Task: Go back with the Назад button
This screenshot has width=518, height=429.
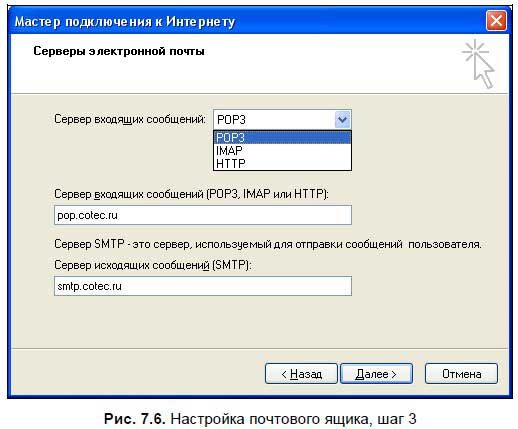Action: coord(301,374)
